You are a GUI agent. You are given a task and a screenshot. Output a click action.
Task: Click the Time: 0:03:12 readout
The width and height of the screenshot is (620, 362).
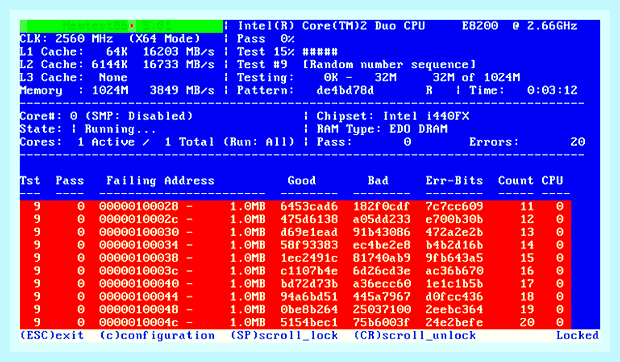coord(523,90)
